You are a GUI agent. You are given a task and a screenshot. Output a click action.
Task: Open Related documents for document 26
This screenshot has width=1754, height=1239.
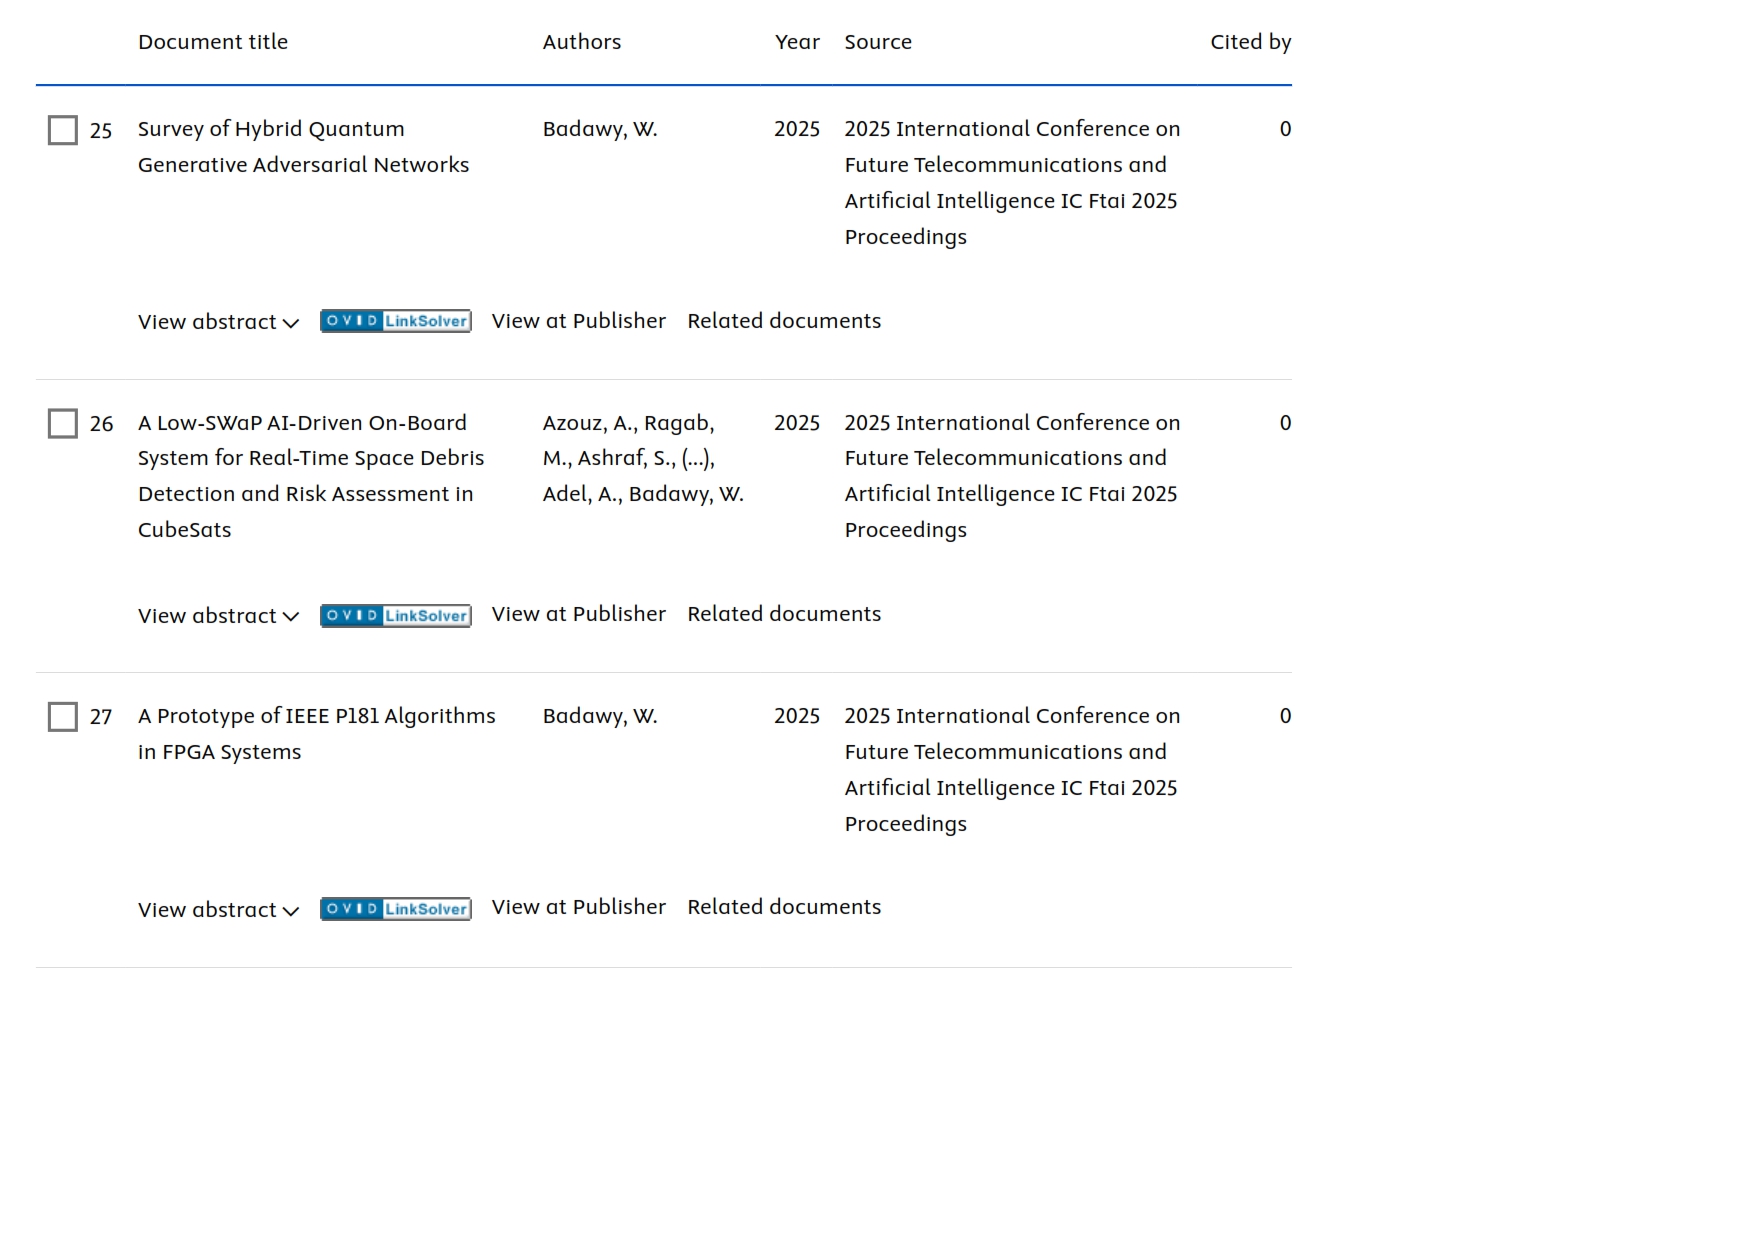click(x=783, y=614)
